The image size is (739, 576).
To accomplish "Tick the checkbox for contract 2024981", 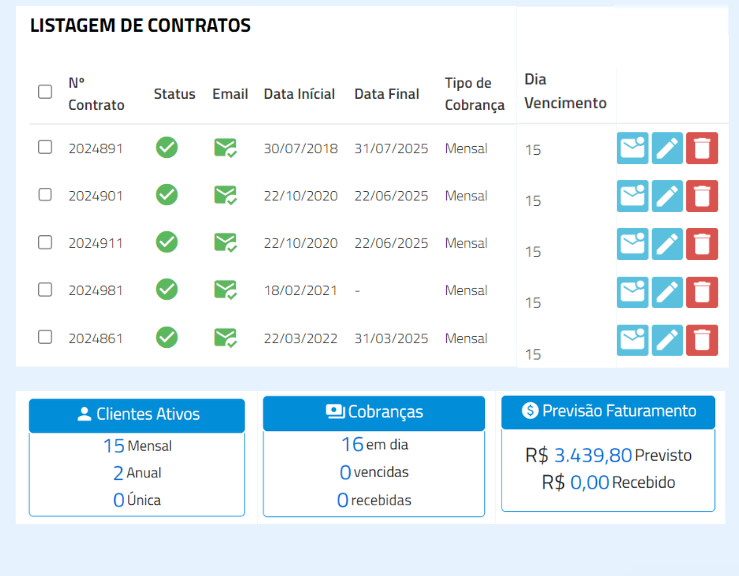I will 45,289.
